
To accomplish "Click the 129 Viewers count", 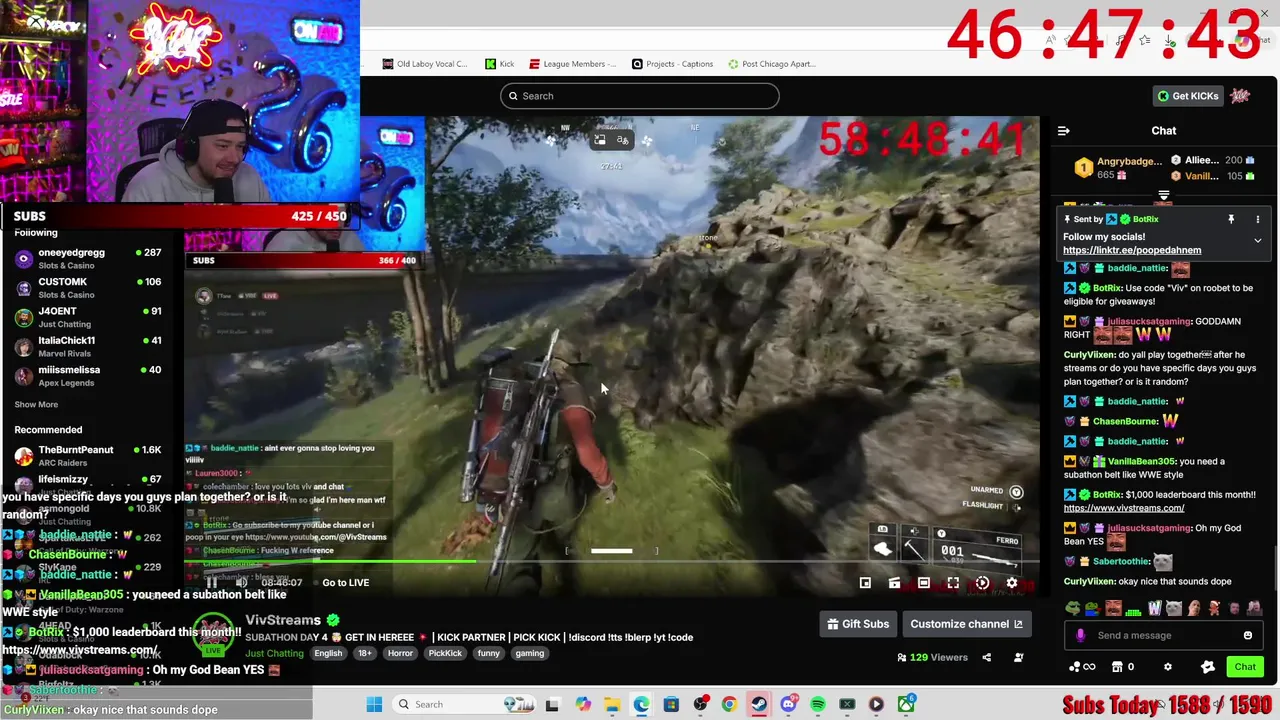I will click(x=933, y=658).
